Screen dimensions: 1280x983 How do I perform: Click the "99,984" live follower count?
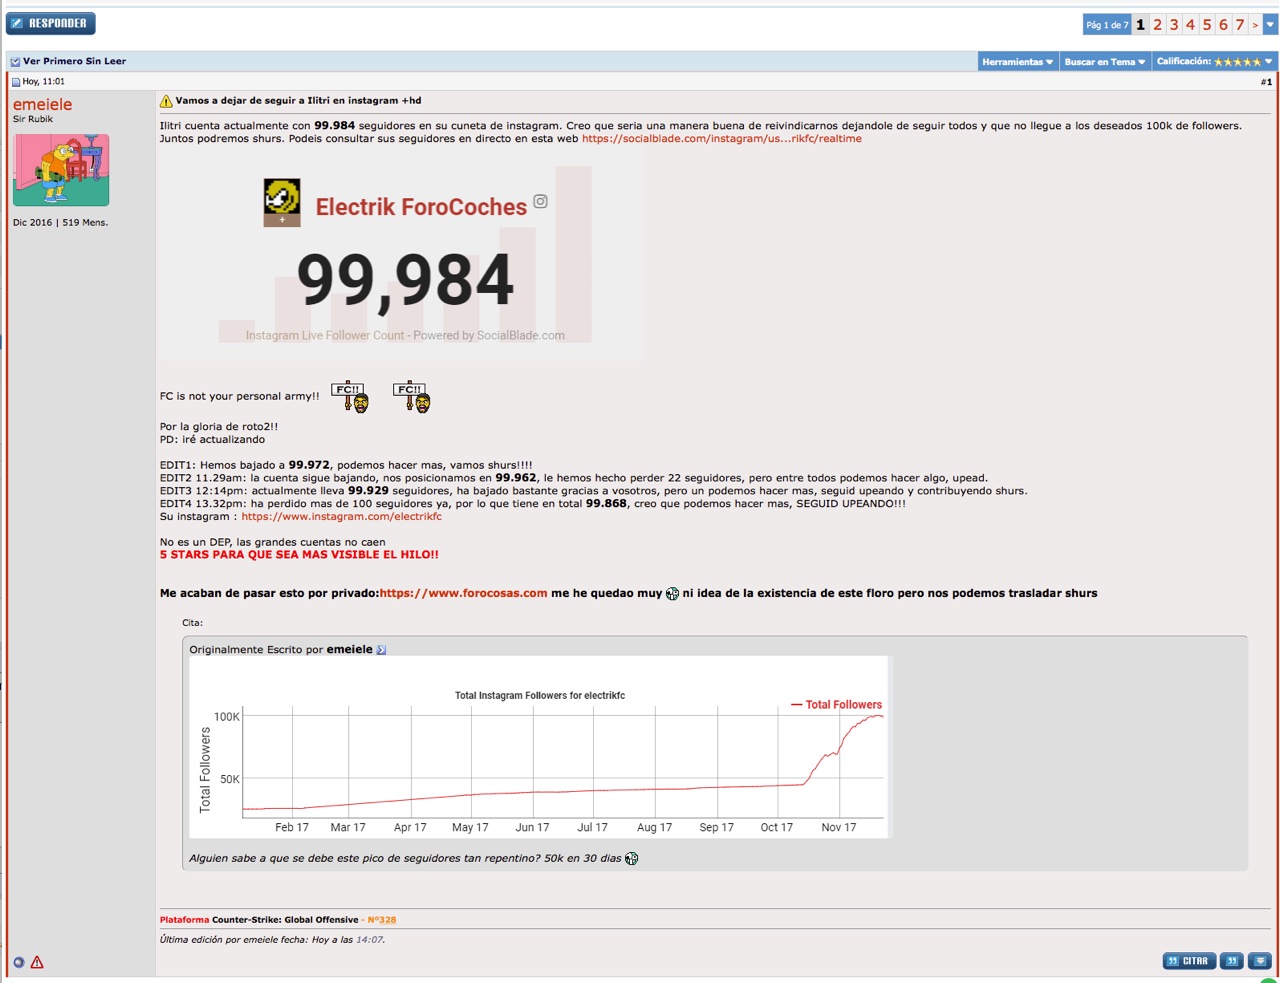[406, 280]
